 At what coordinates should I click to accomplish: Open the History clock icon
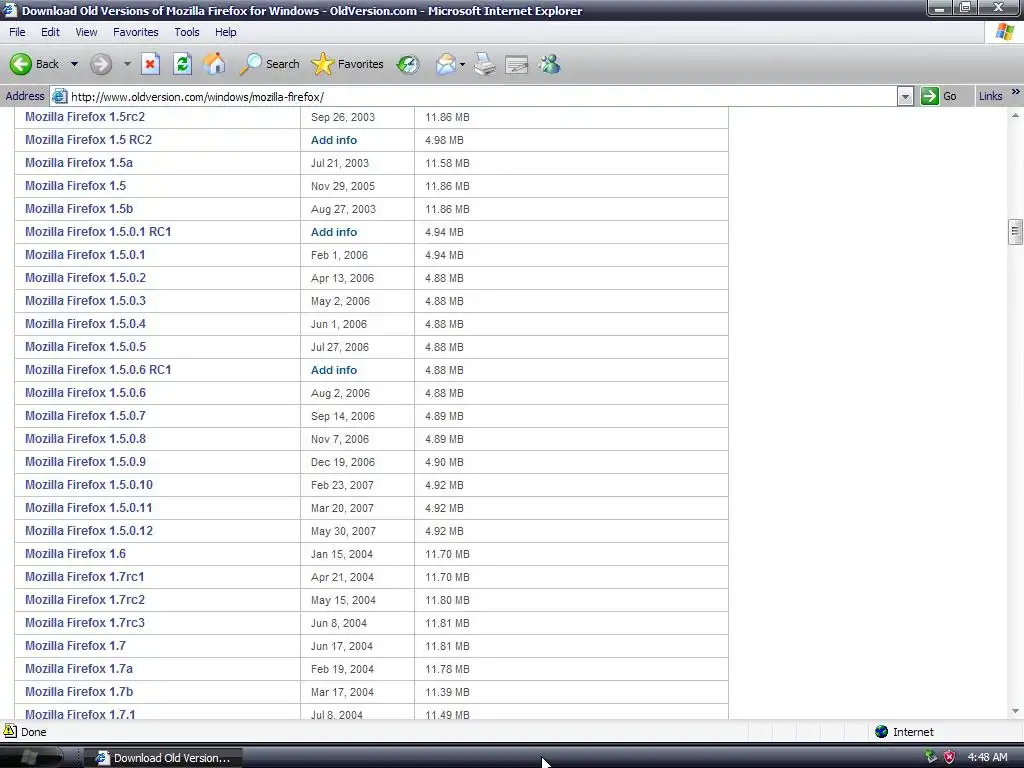coord(408,64)
